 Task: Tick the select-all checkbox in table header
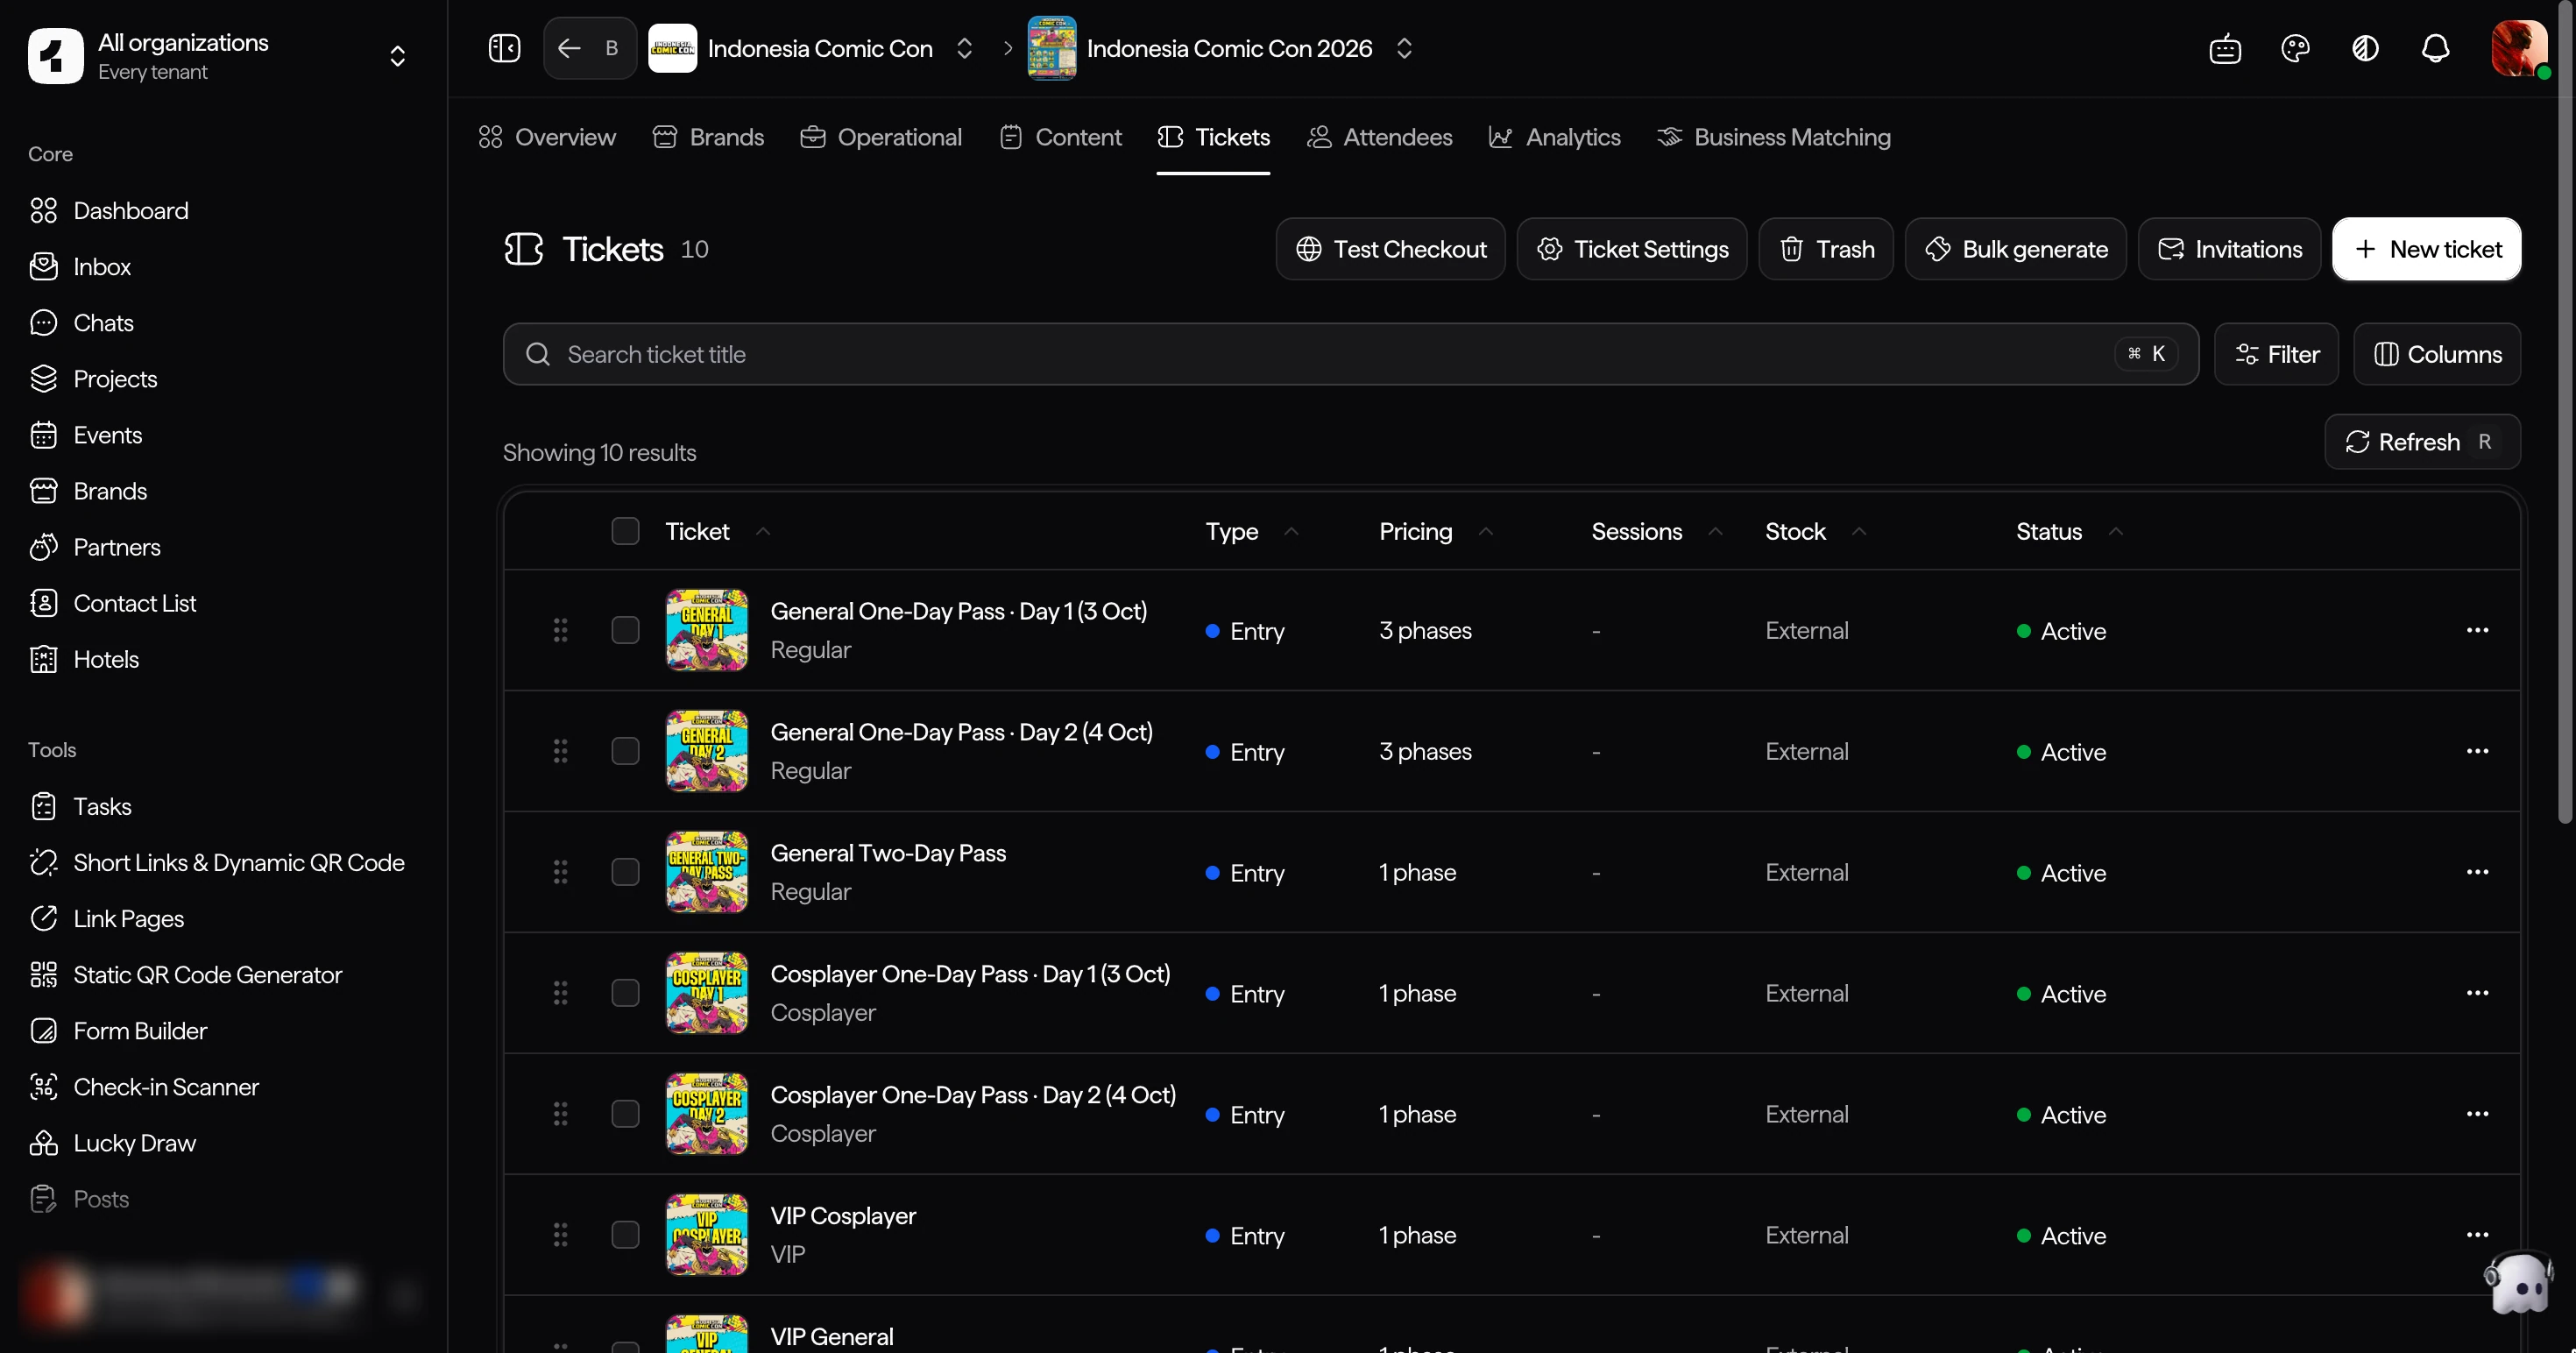pyautogui.click(x=625, y=531)
